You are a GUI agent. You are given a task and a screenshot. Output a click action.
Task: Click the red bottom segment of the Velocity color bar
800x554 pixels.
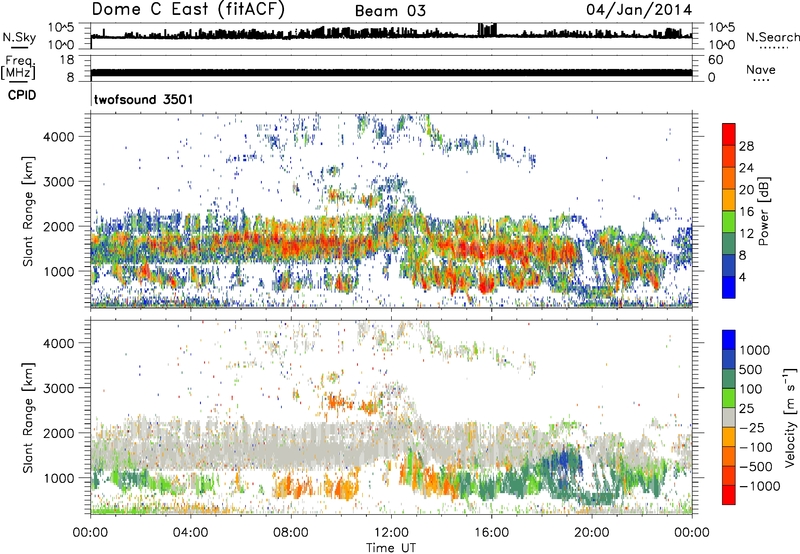tap(729, 495)
